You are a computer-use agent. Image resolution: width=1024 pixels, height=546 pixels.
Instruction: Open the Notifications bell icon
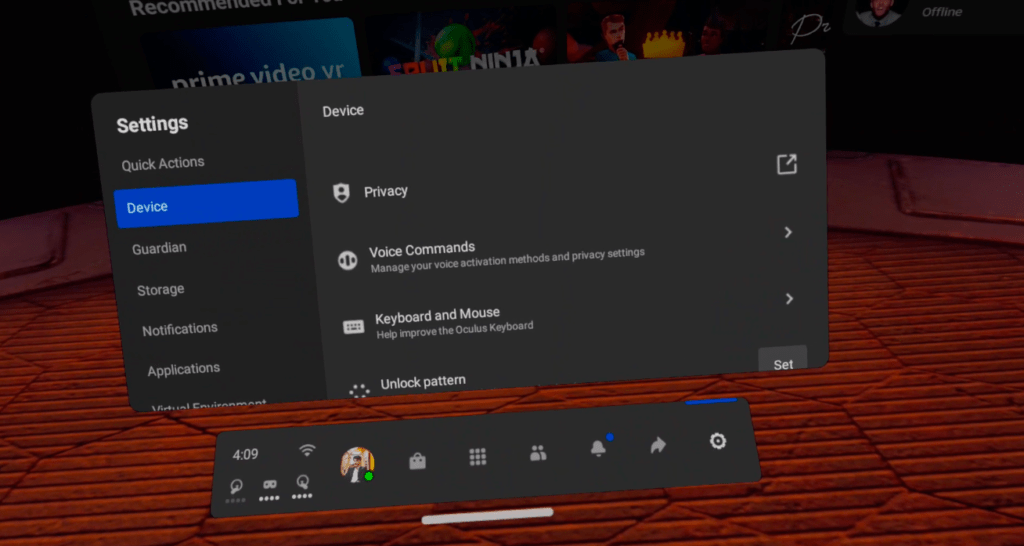(x=598, y=448)
